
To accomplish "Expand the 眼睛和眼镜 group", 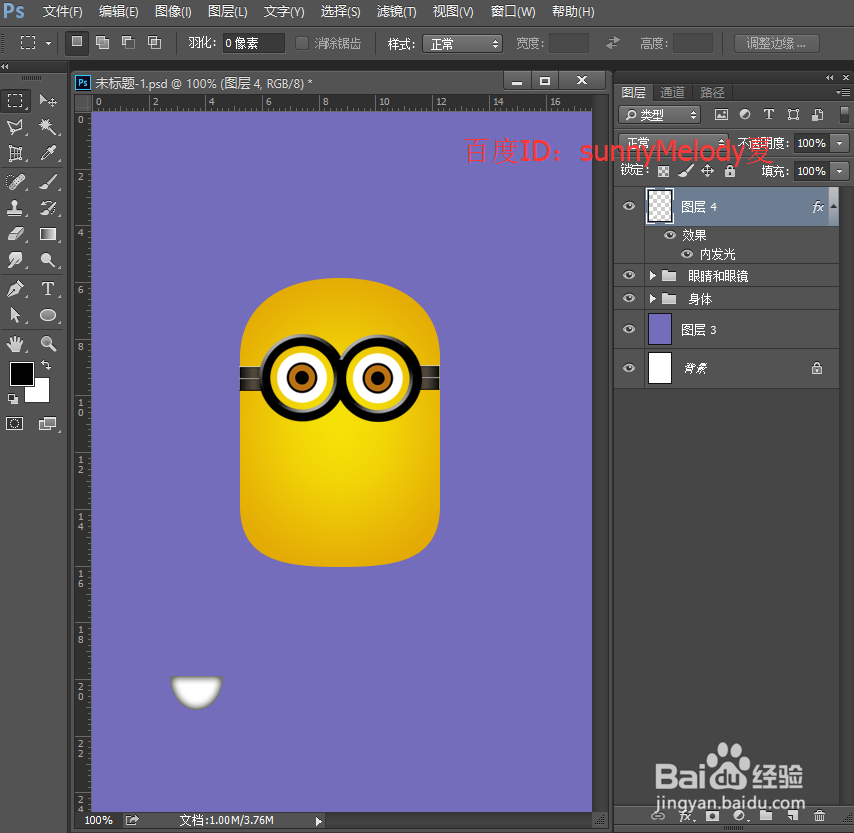I will click(652, 276).
